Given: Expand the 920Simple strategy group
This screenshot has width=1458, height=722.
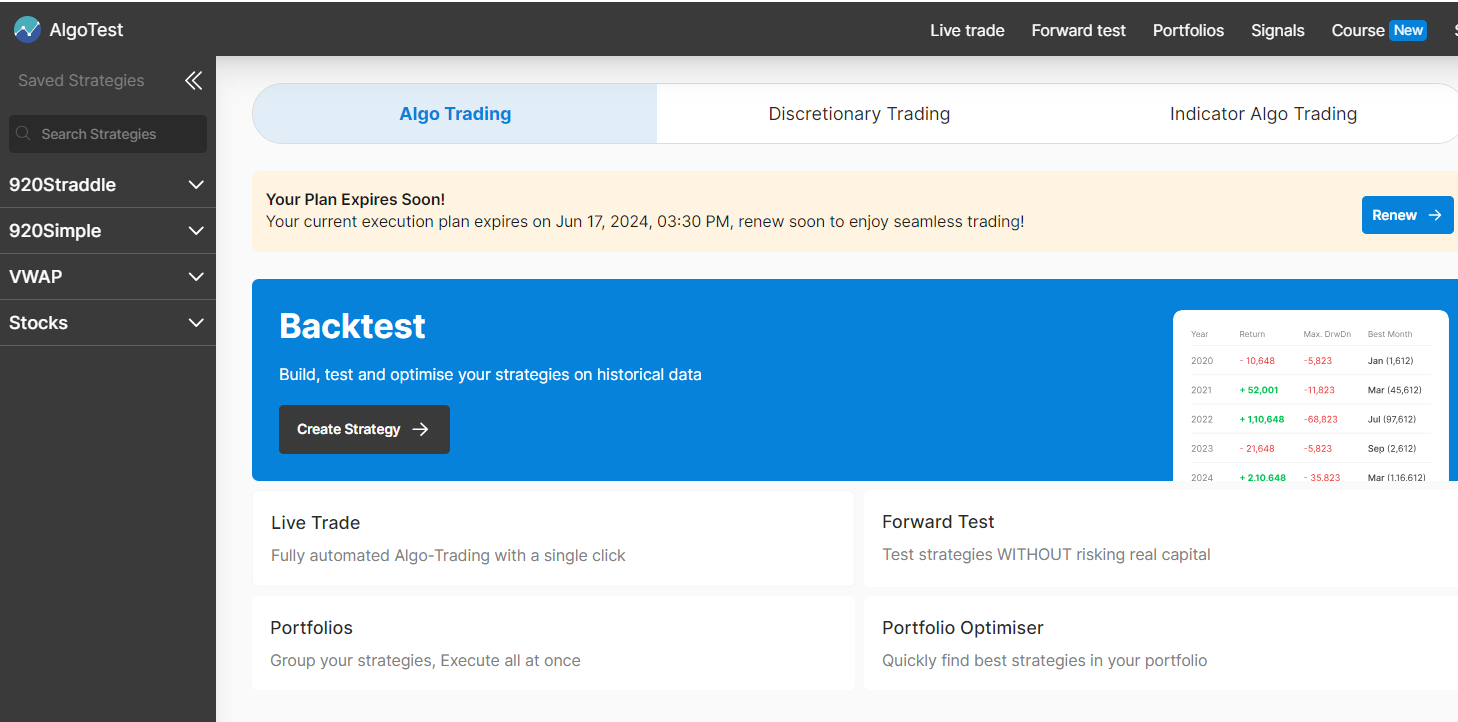Looking at the screenshot, I should tap(196, 231).
